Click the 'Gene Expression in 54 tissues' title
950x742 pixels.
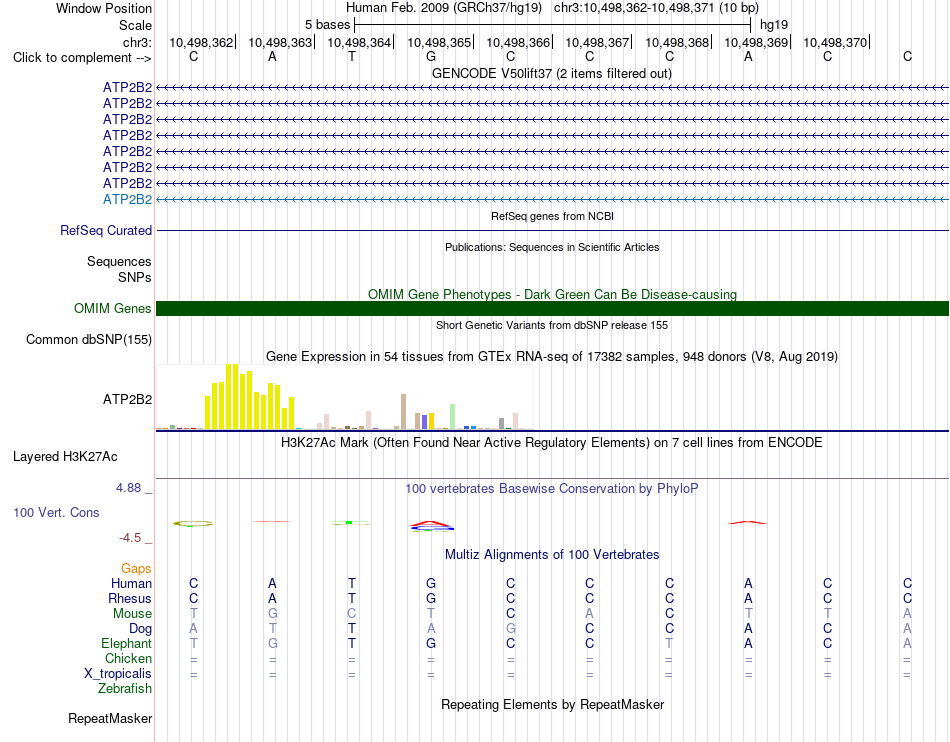pos(552,356)
